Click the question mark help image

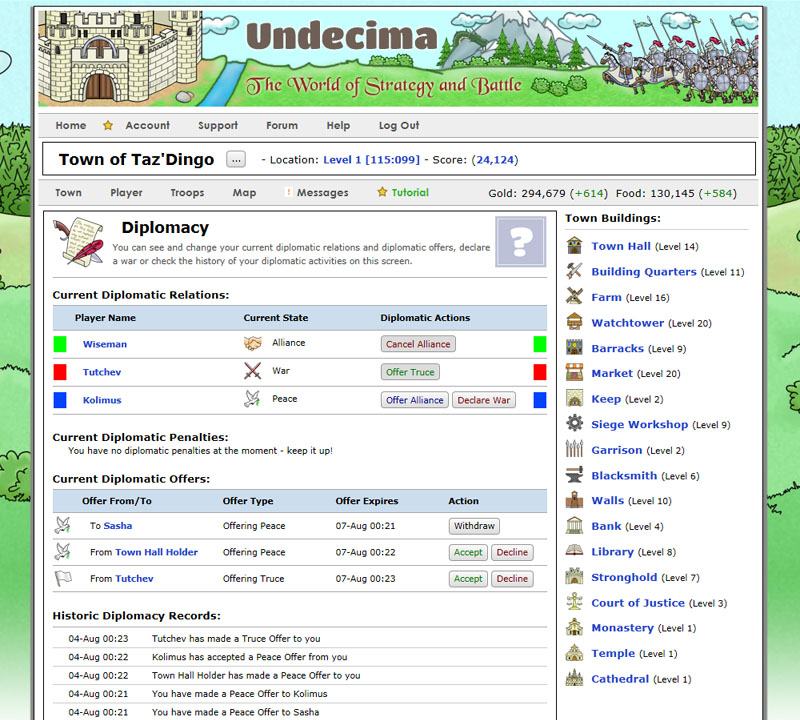click(x=519, y=241)
